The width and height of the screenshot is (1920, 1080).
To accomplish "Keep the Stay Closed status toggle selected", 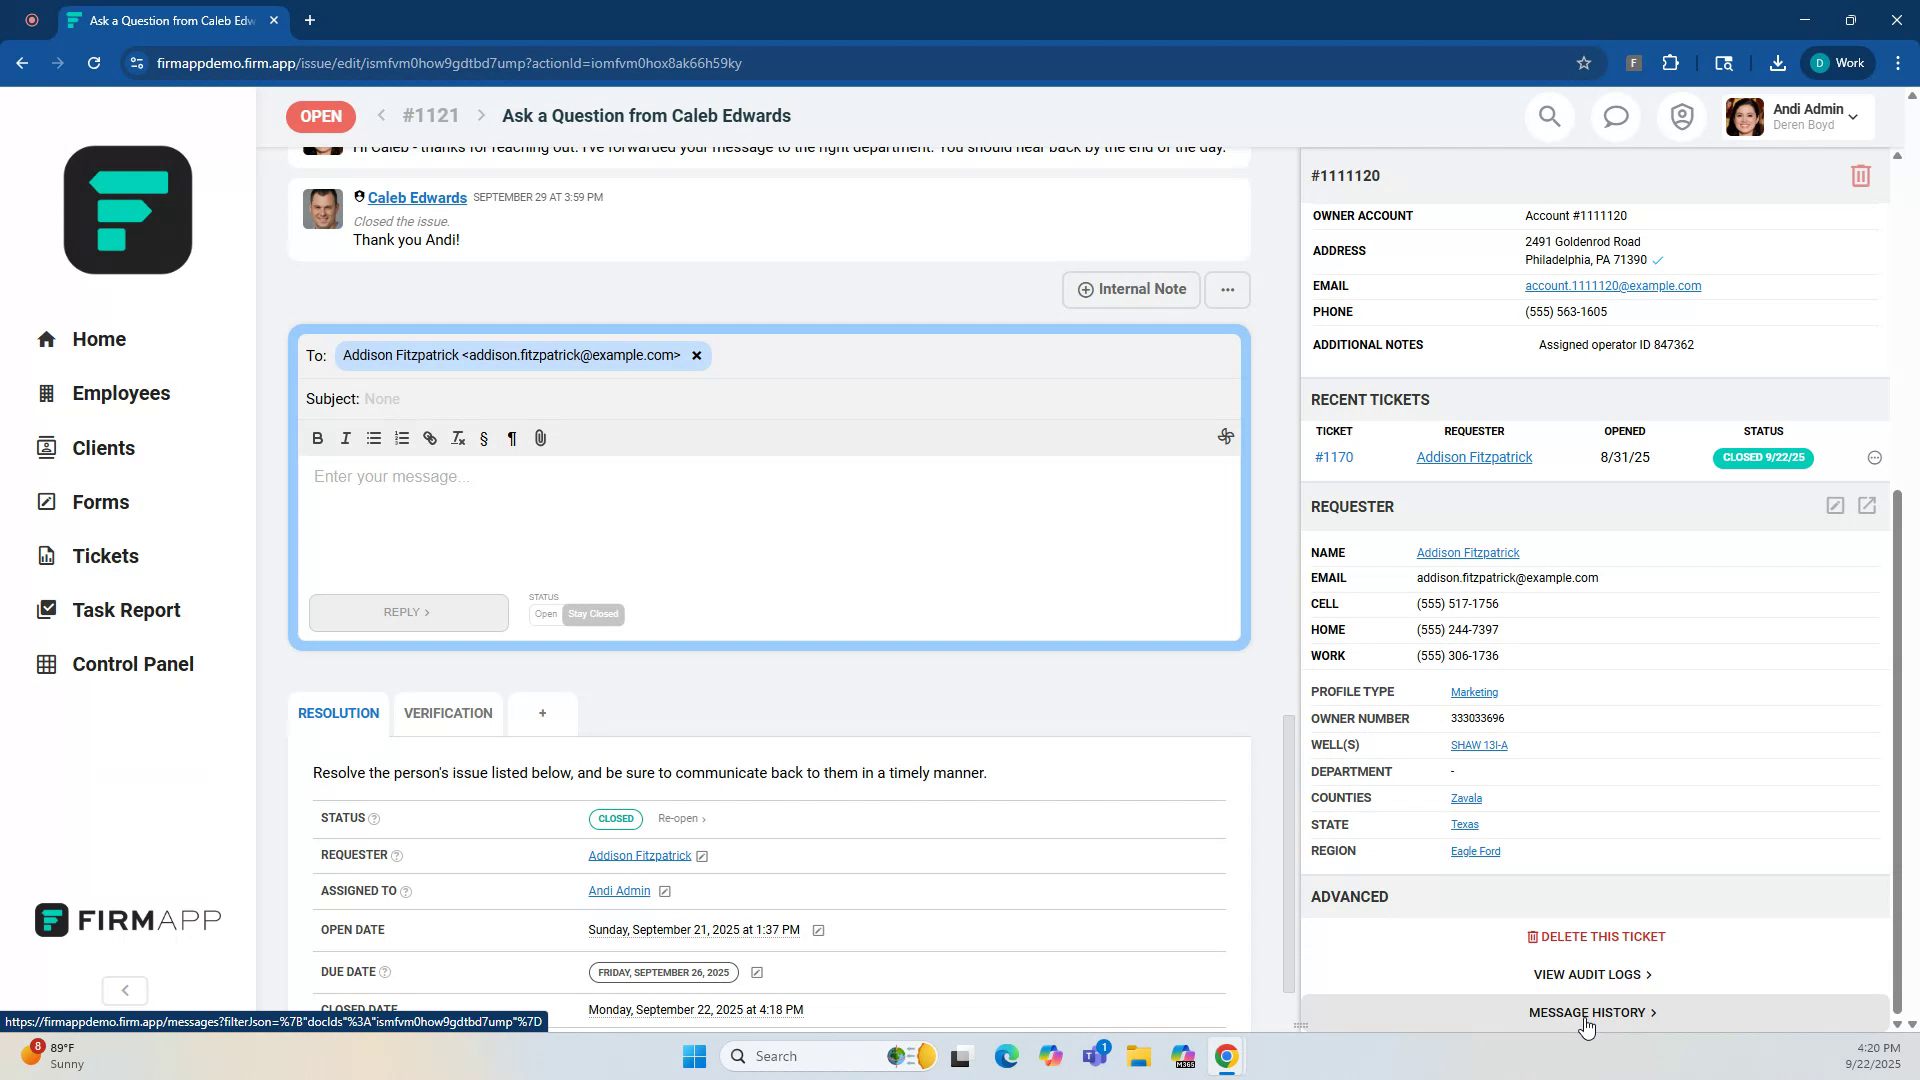I will [593, 614].
